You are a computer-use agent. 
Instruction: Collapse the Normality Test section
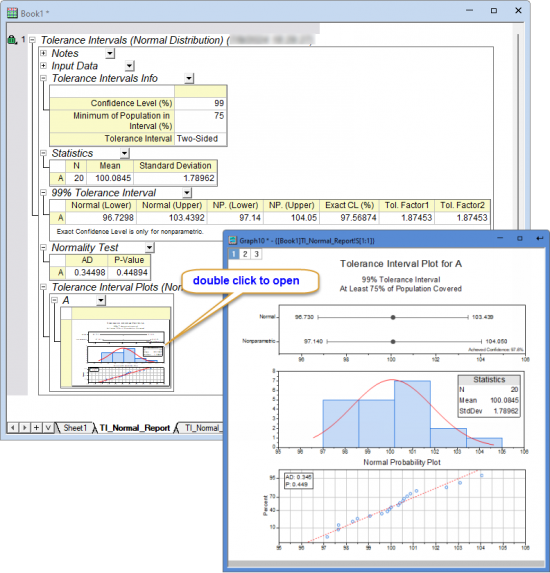(43, 247)
